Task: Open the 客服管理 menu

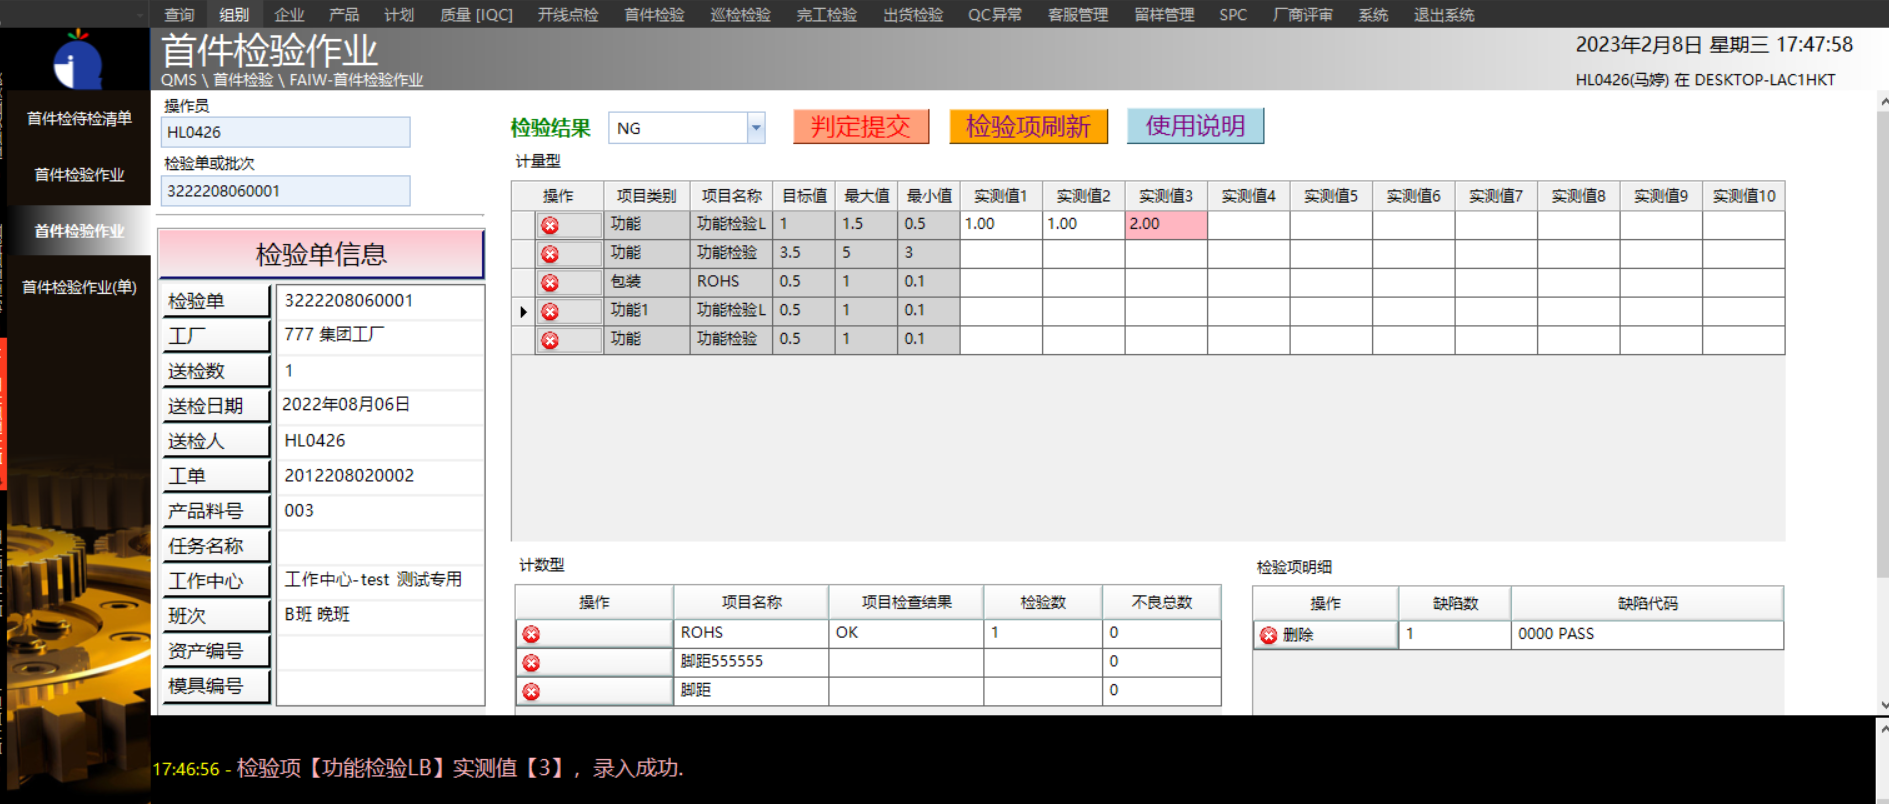Action: 1078,14
